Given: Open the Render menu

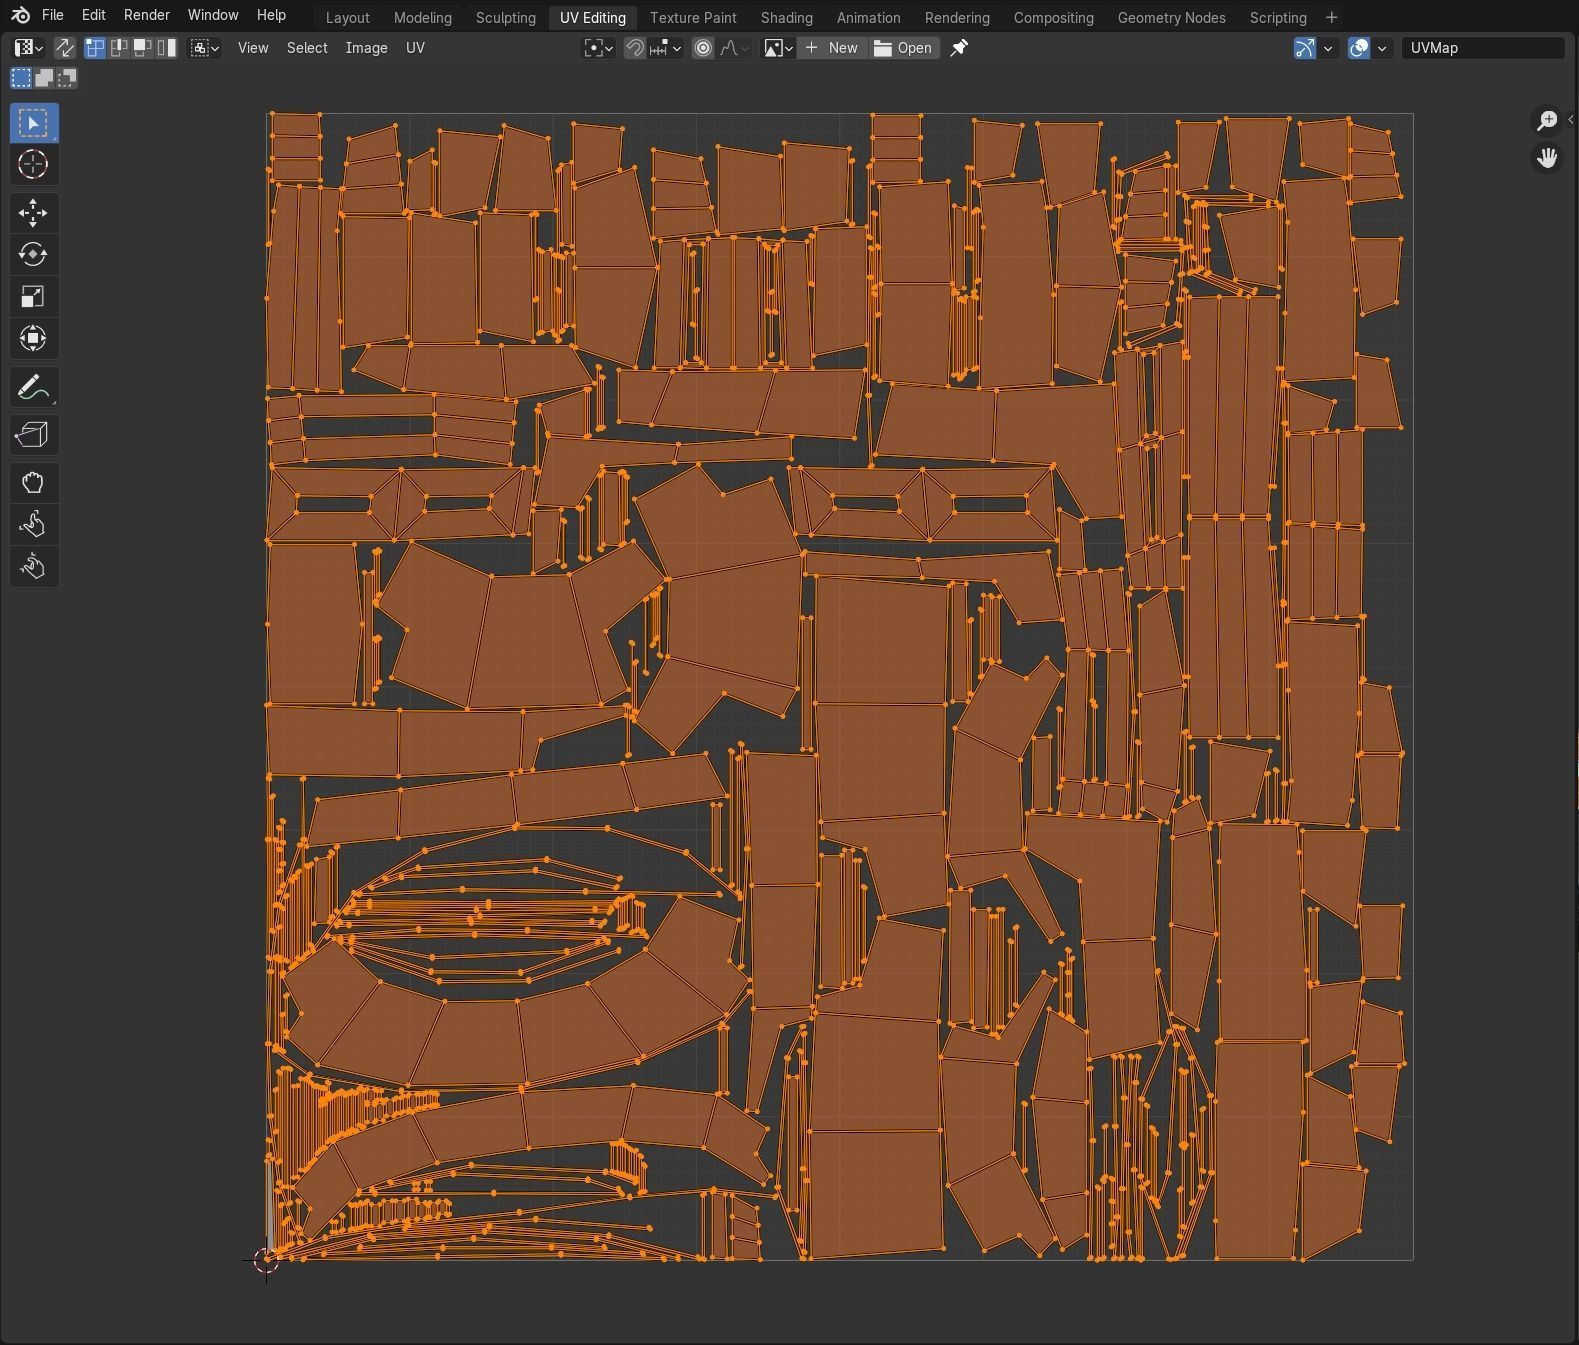Looking at the screenshot, I should [x=147, y=16].
